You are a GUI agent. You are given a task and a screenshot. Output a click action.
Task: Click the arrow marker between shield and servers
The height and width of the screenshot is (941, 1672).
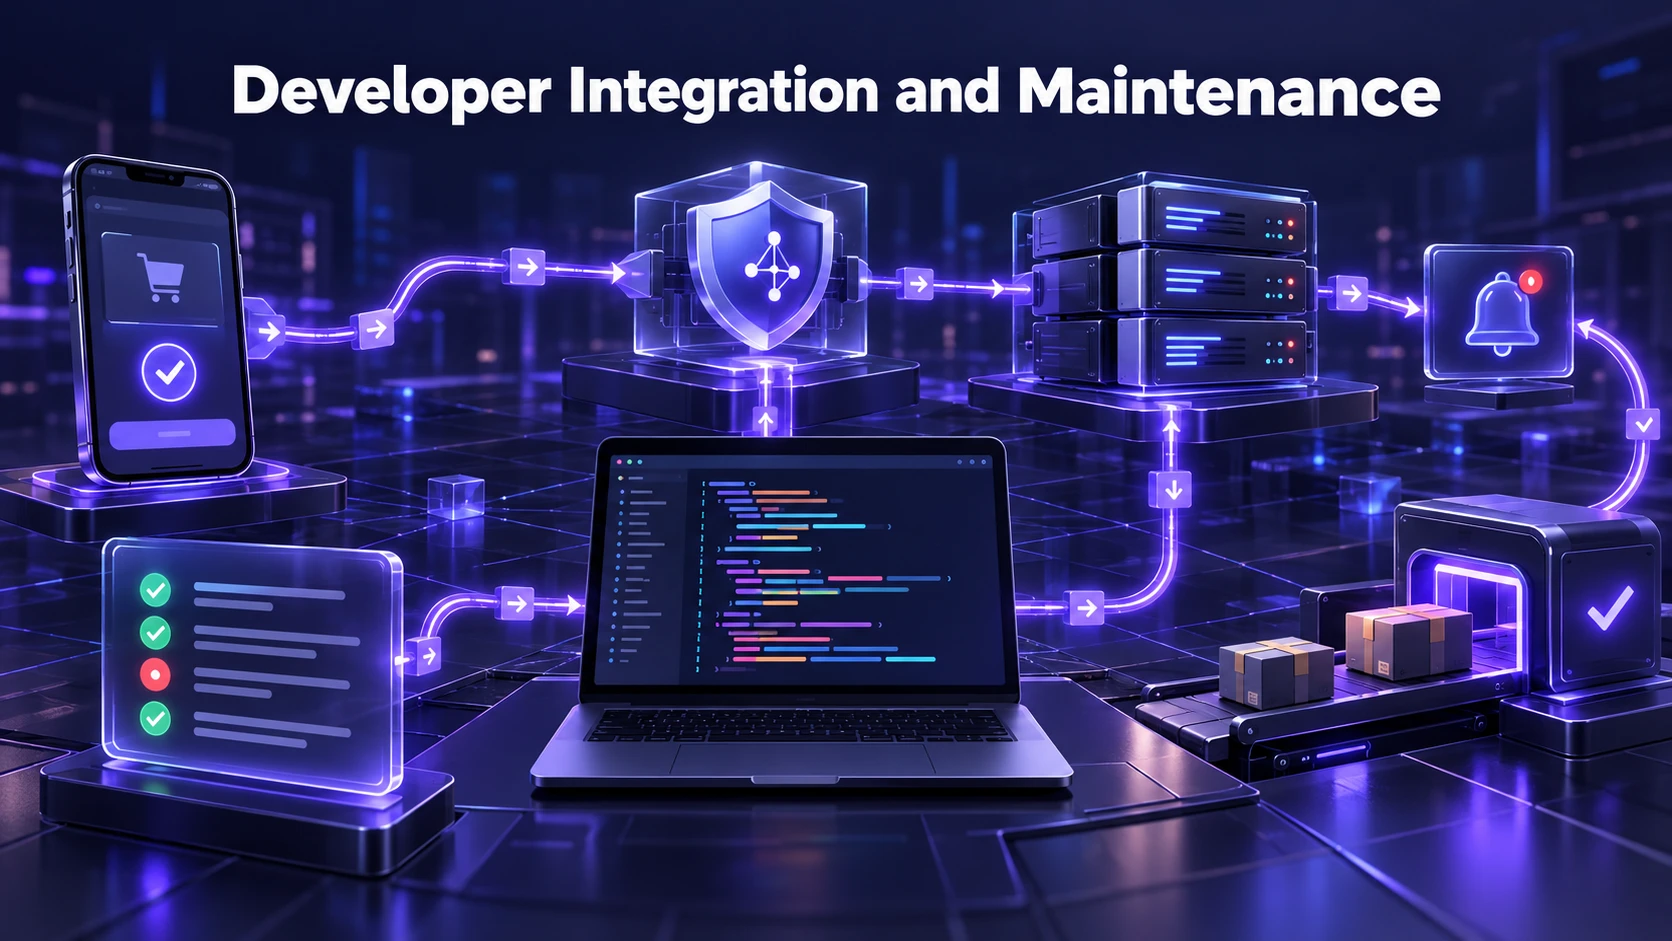[917, 284]
